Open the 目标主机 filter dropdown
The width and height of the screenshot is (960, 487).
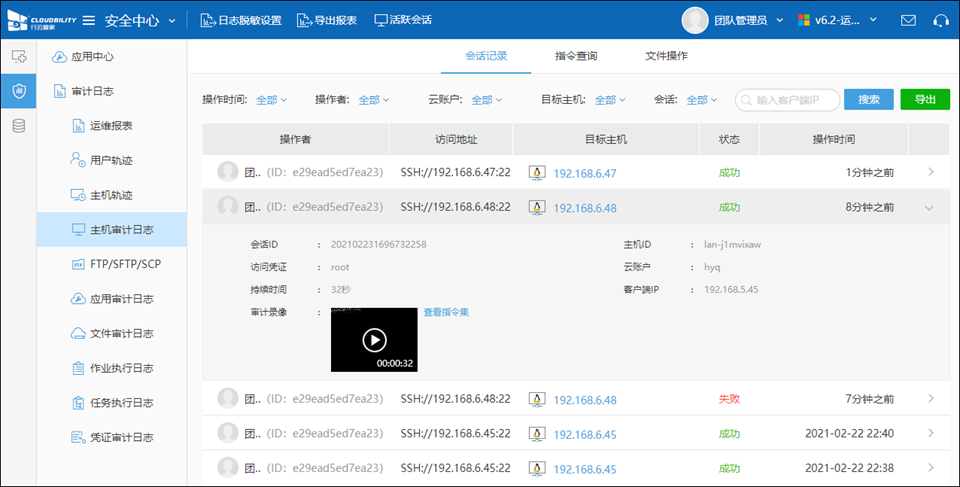click(x=609, y=100)
